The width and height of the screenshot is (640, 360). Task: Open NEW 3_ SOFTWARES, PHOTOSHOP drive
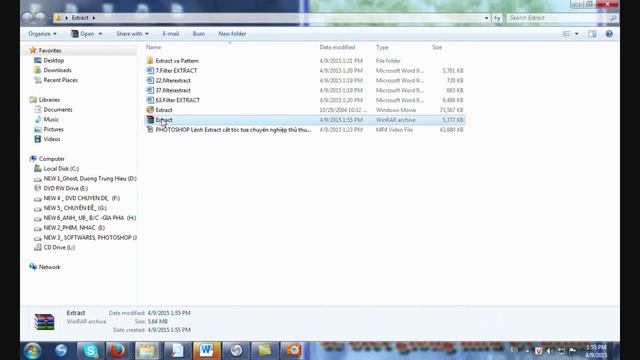90,238
